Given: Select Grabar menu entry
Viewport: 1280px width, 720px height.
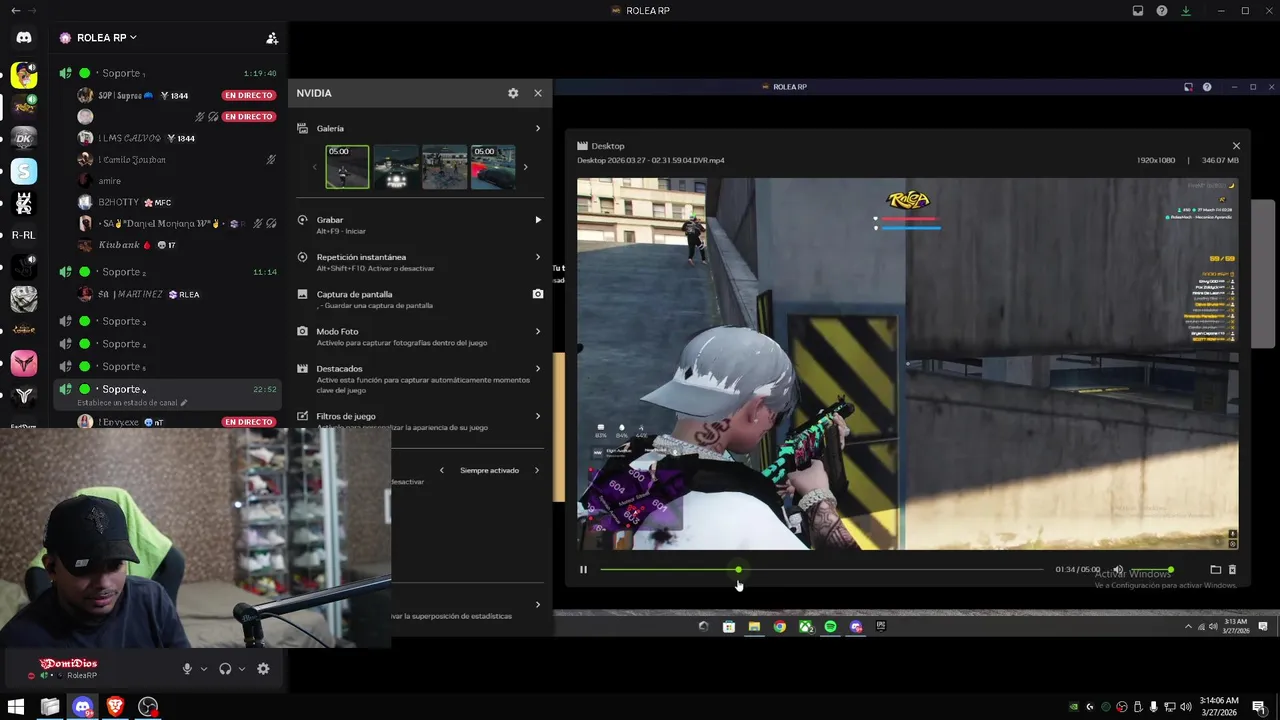Looking at the screenshot, I should click(330, 220).
